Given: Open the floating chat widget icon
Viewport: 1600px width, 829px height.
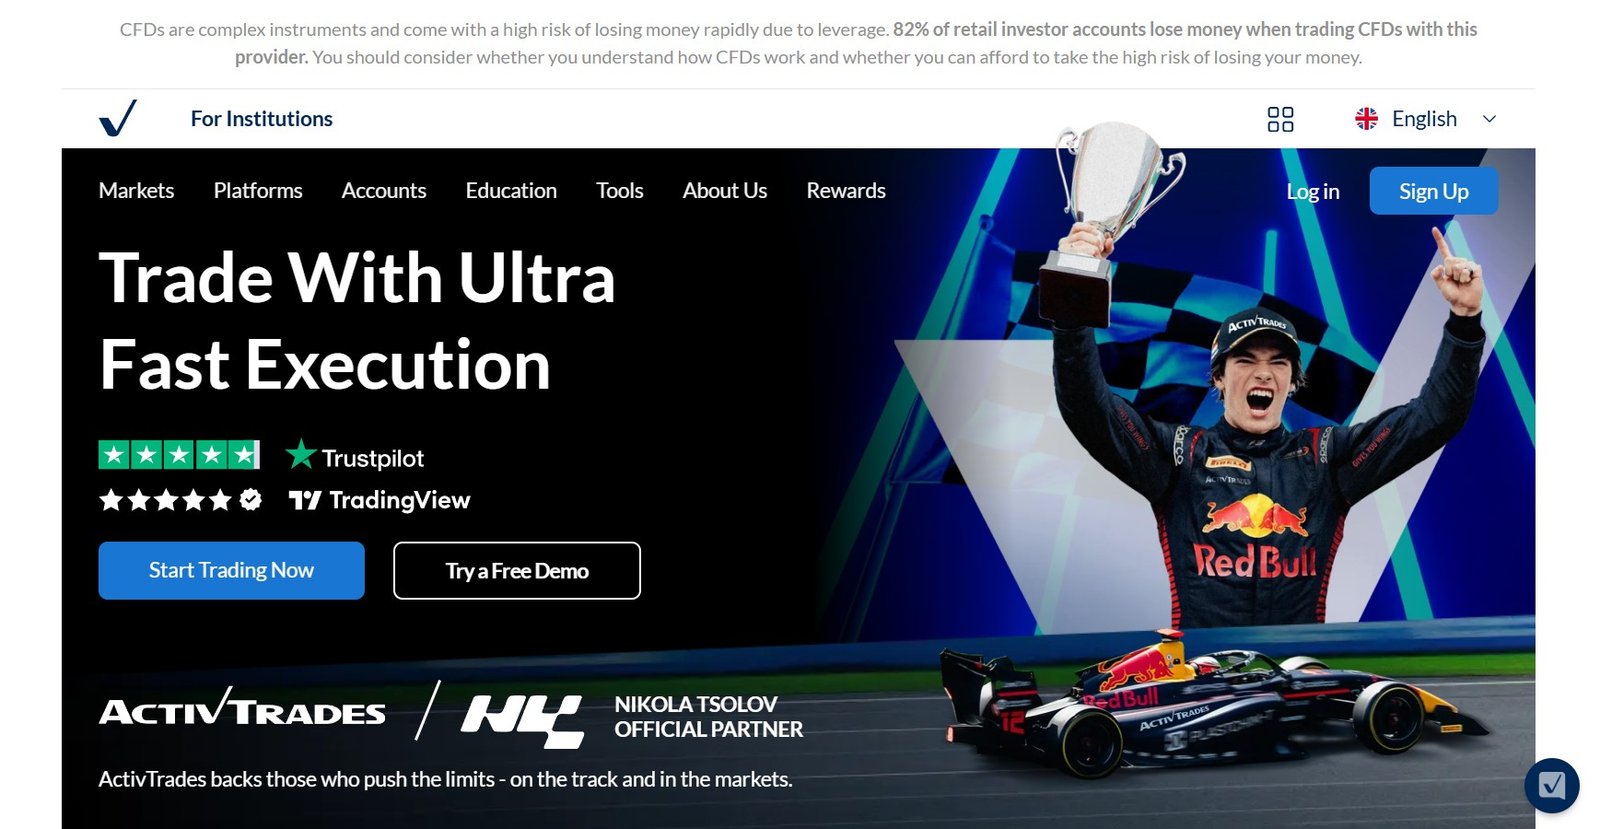Looking at the screenshot, I should tap(1551, 785).
